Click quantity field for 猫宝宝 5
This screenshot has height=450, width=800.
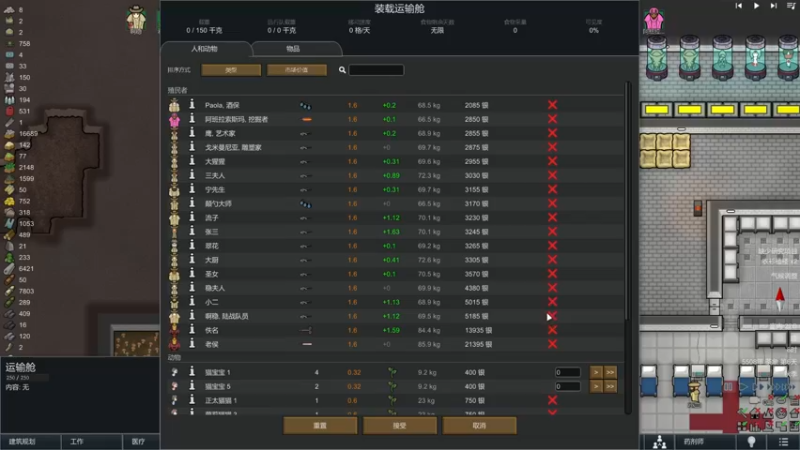coord(567,386)
